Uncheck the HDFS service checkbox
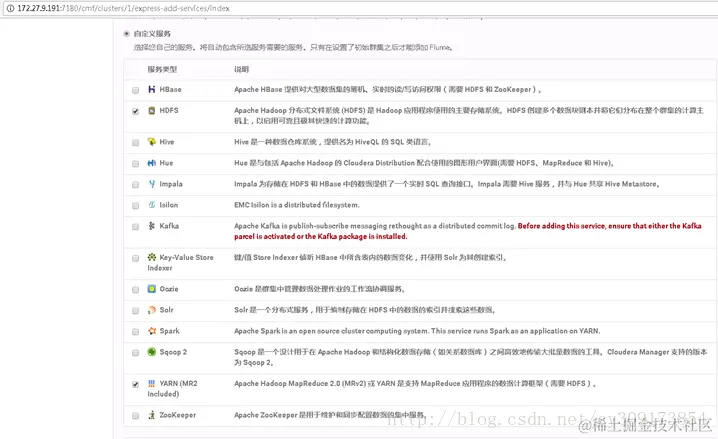718x439 pixels. click(x=136, y=111)
